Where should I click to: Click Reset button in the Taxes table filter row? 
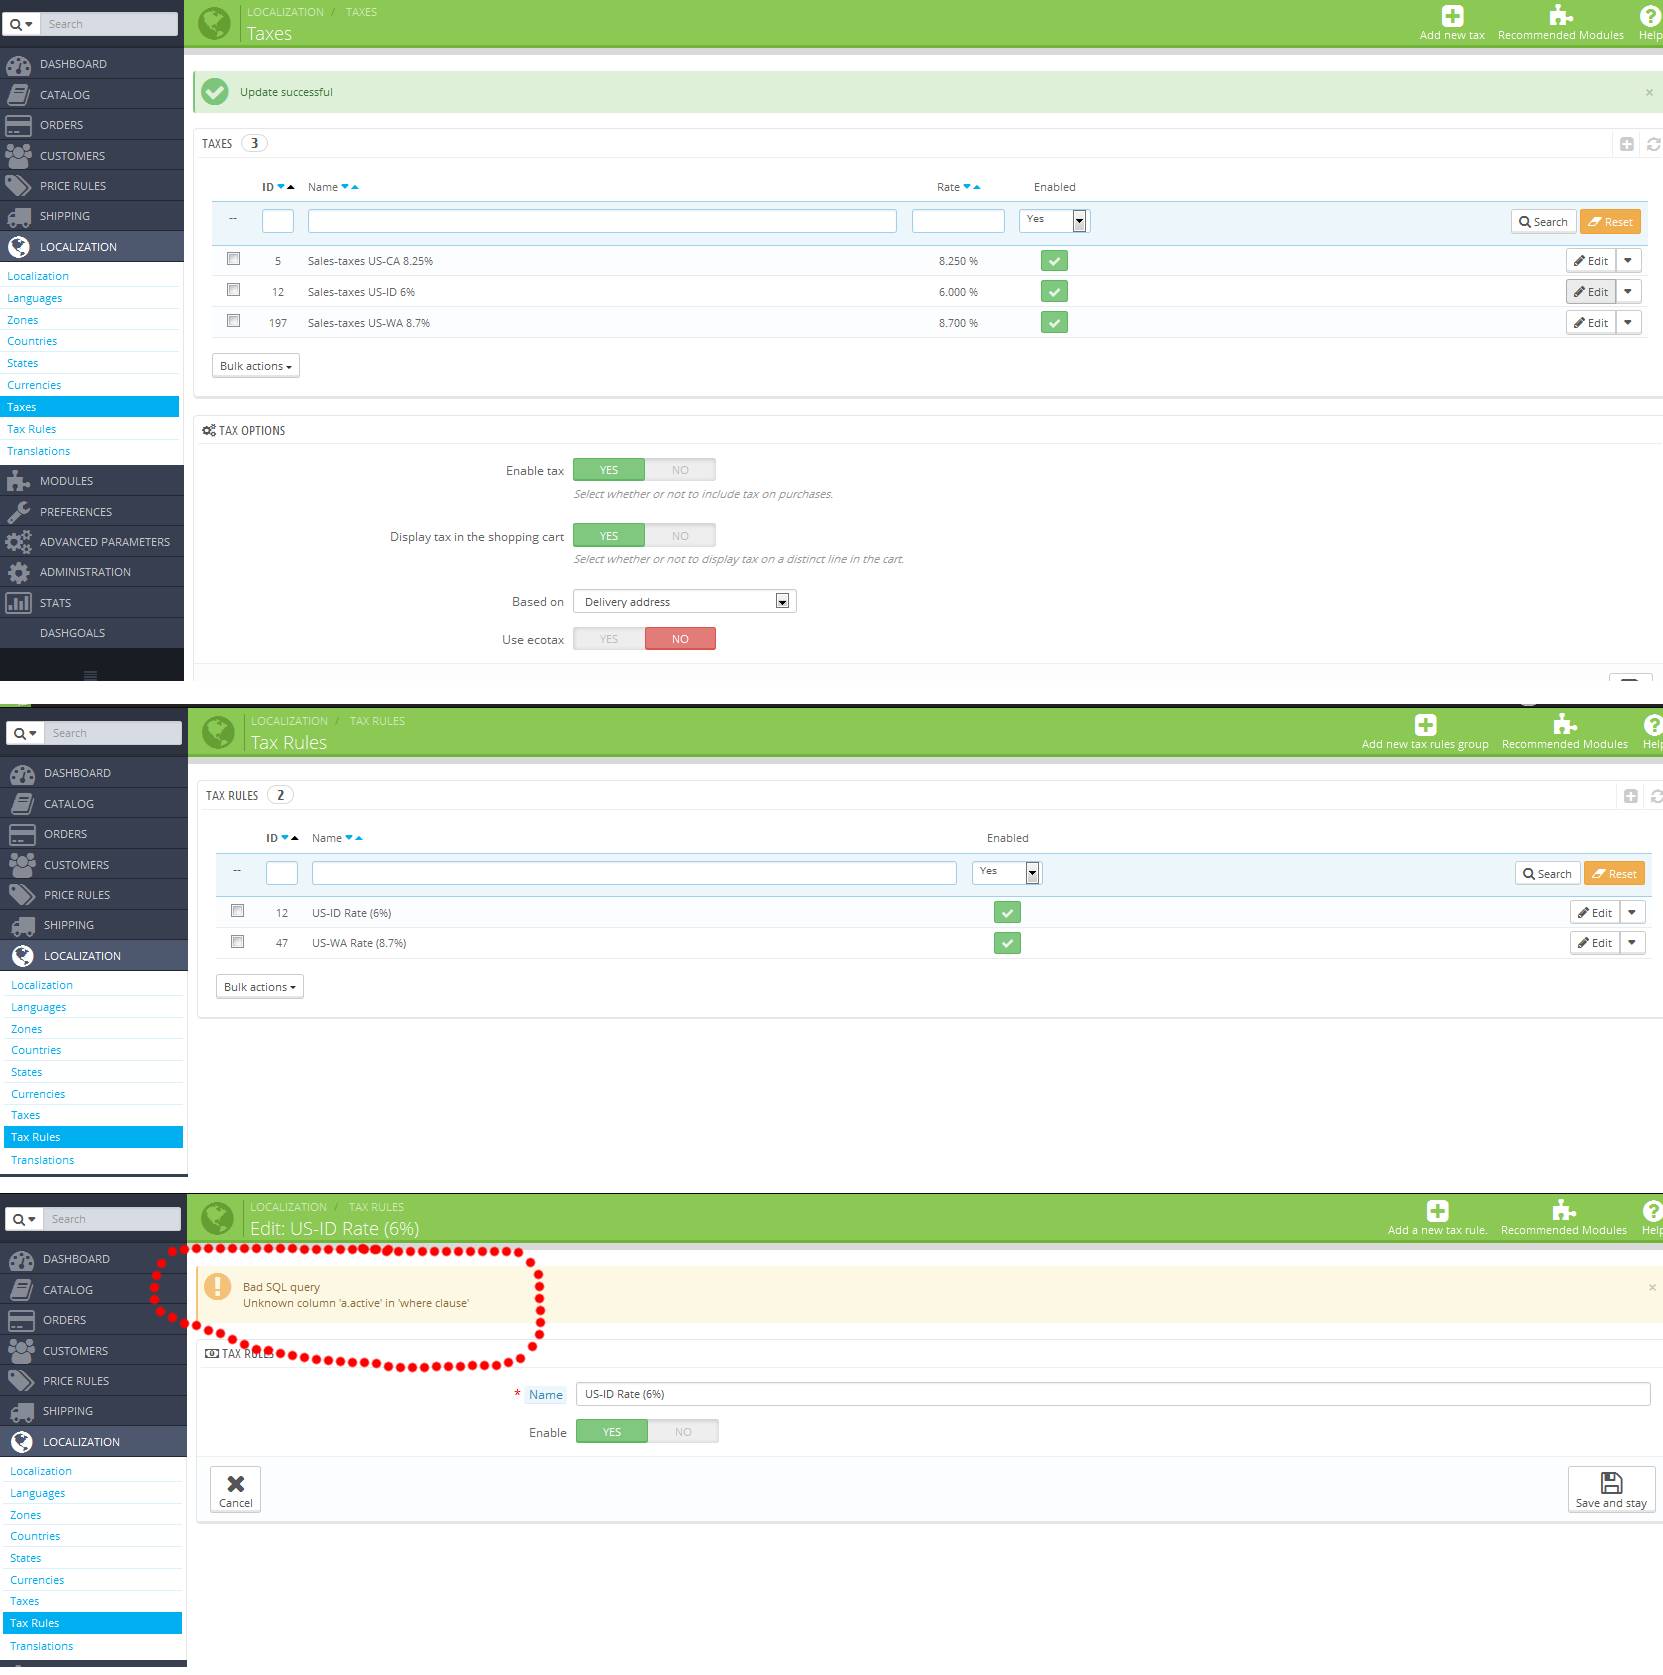coord(1610,222)
